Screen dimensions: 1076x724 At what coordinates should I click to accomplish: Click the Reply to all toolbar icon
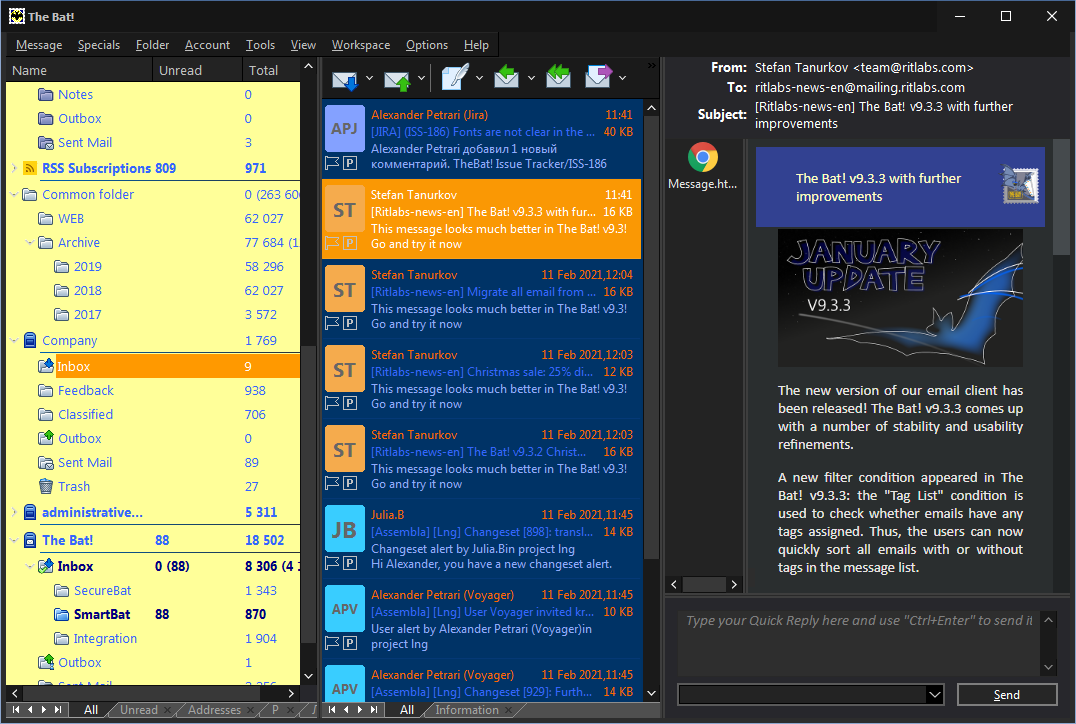click(559, 77)
